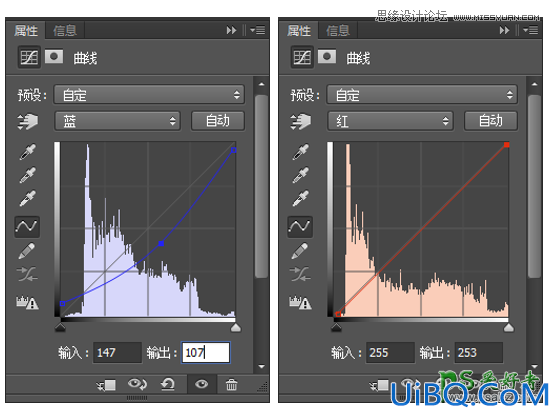Open right panel flyout menu

[x=531, y=31]
